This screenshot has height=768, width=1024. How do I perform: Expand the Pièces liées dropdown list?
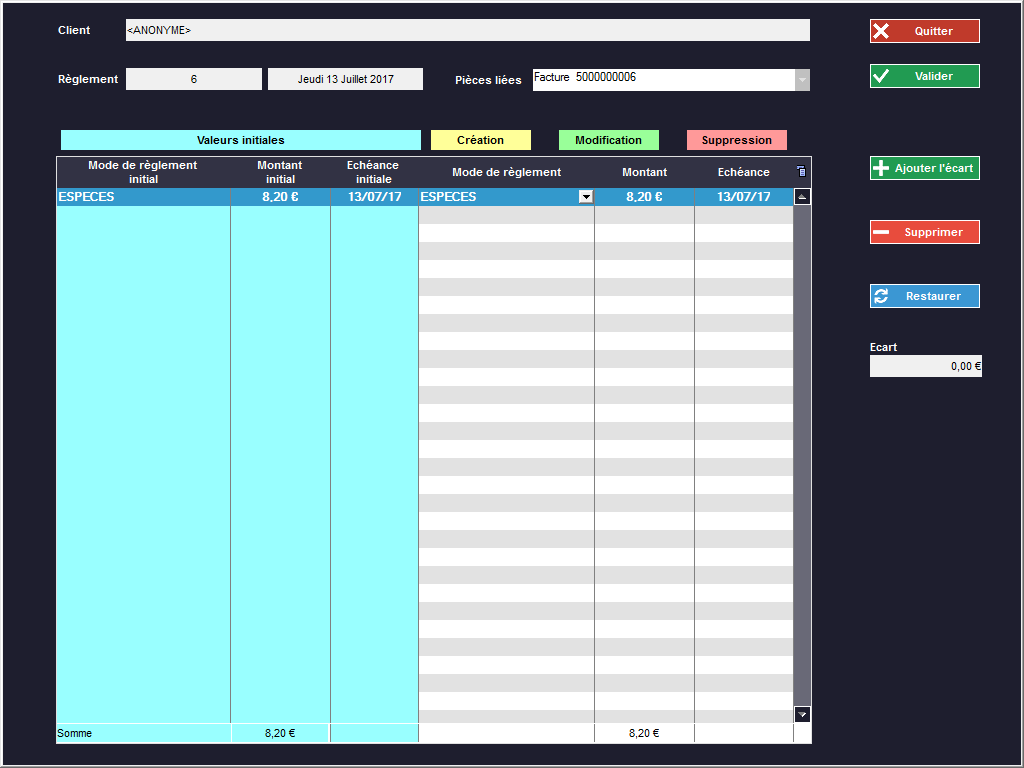pyautogui.click(x=801, y=80)
